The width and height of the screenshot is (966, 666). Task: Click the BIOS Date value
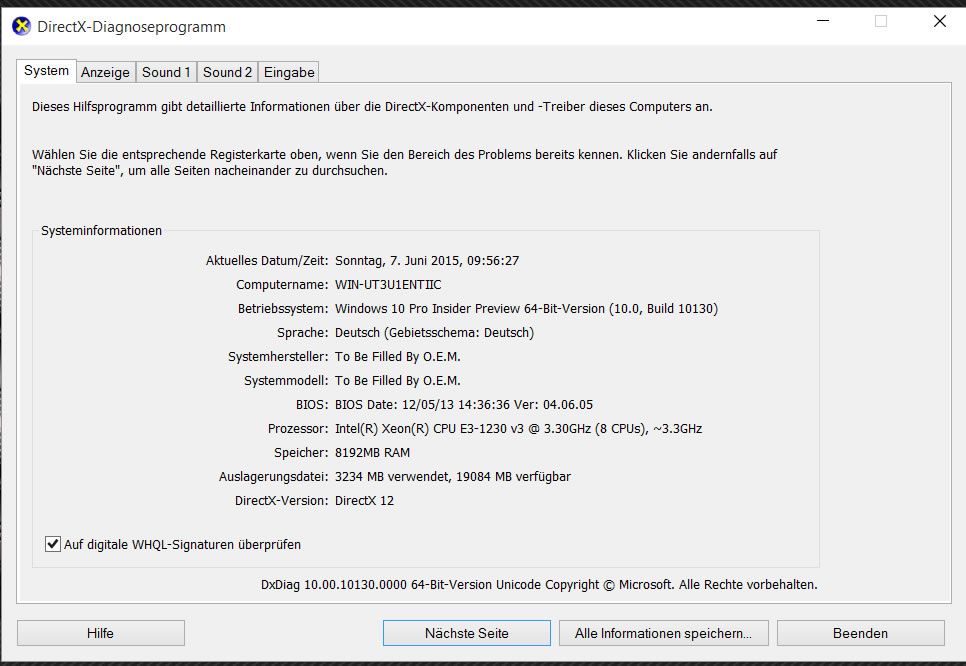(464, 405)
